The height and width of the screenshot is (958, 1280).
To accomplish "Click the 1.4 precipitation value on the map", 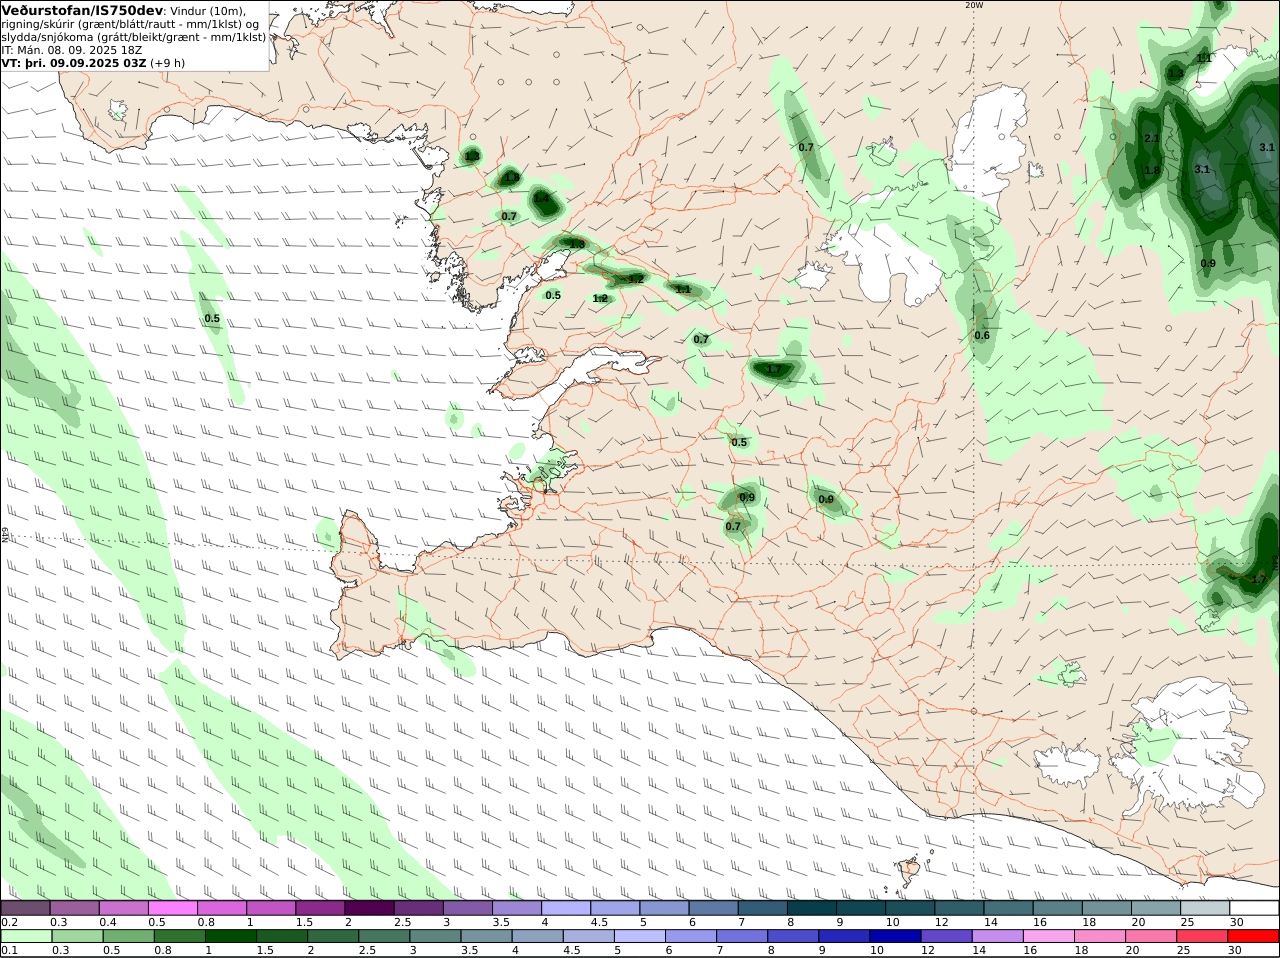I will coord(542,198).
